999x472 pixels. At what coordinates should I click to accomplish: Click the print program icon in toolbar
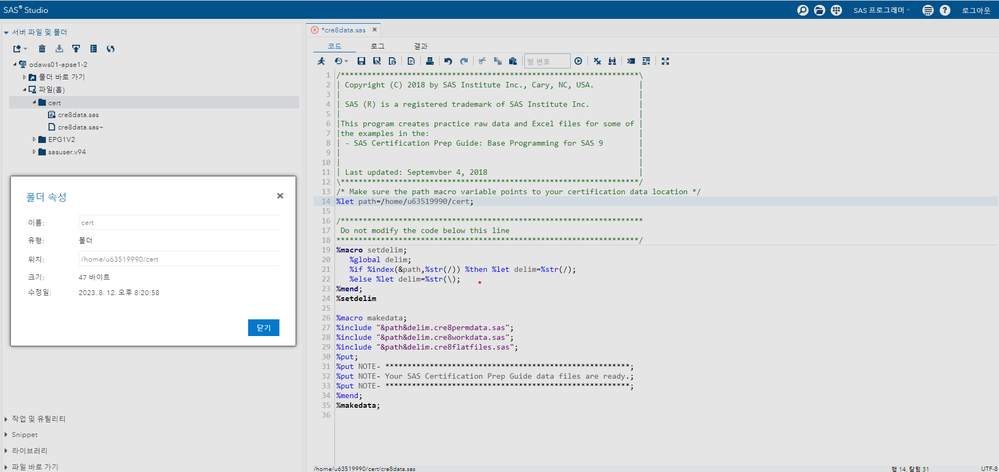pos(428,61)
